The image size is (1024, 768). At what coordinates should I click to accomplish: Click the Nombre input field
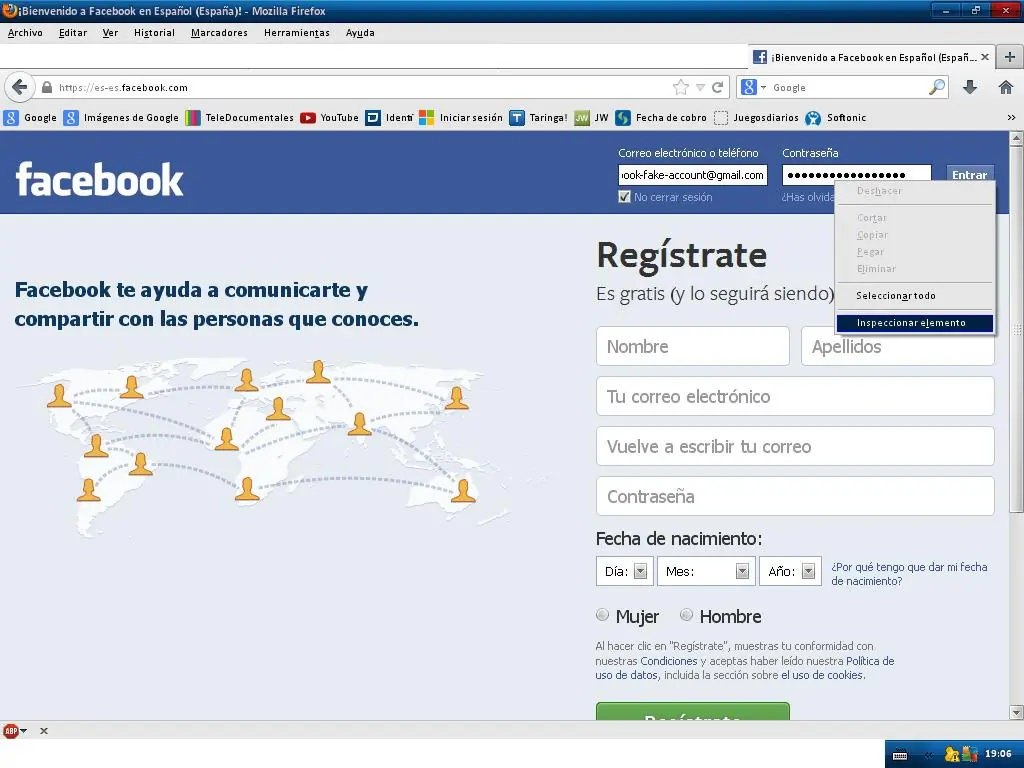[693, 346]
